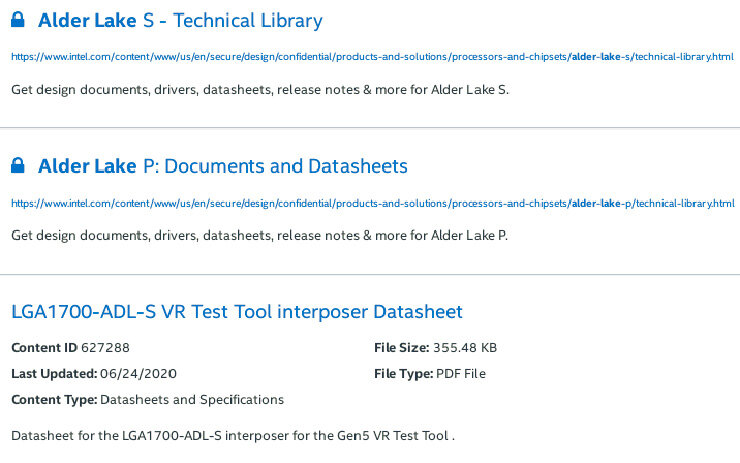
Task: Click the Last Updated label
Action: tap(54, 374)
